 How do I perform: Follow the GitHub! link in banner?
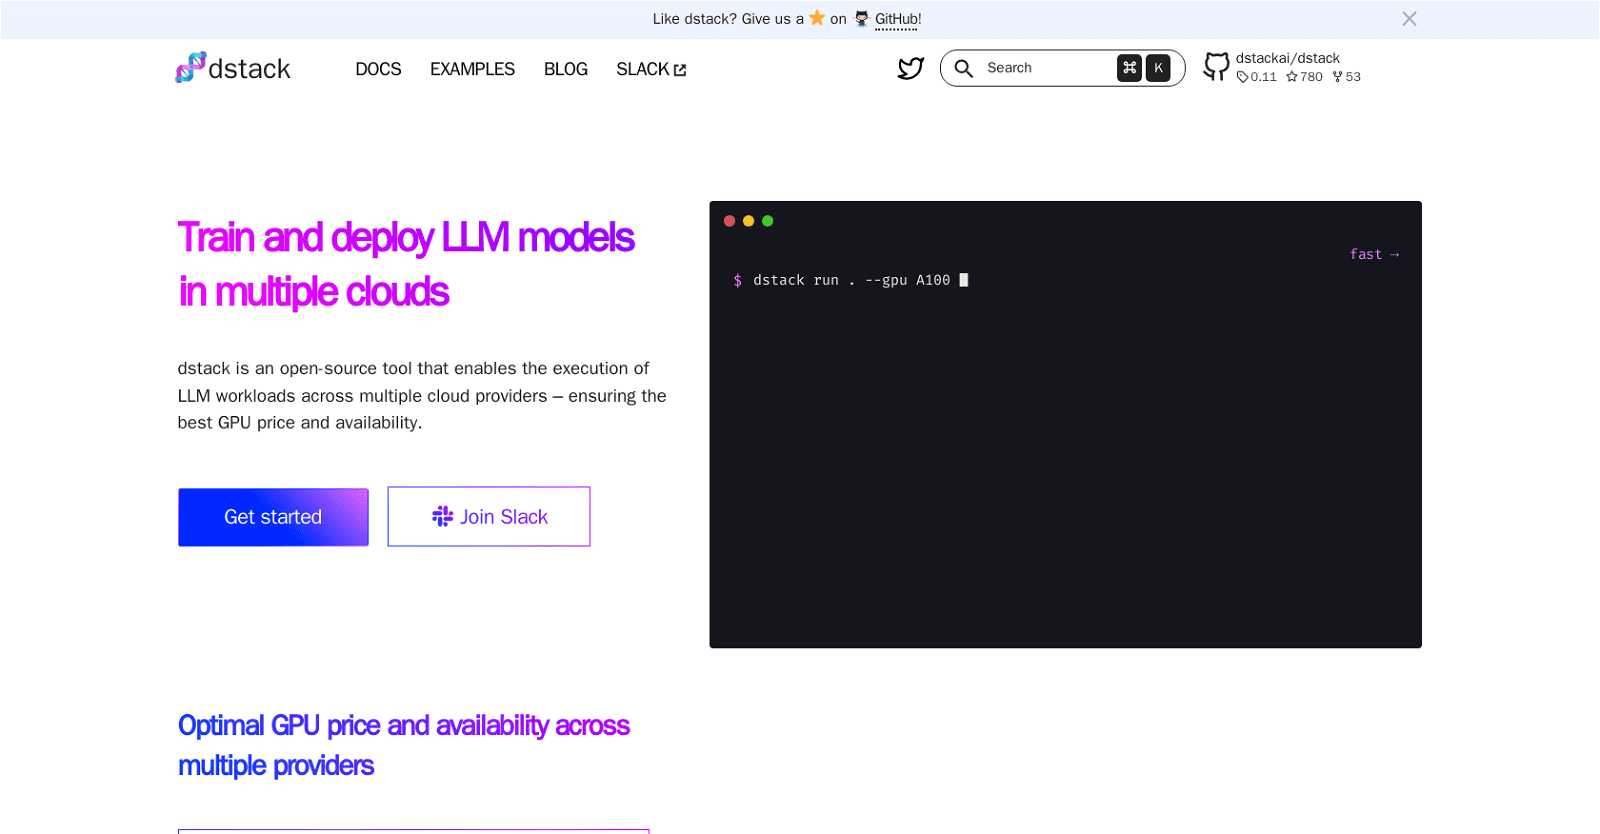897,19
